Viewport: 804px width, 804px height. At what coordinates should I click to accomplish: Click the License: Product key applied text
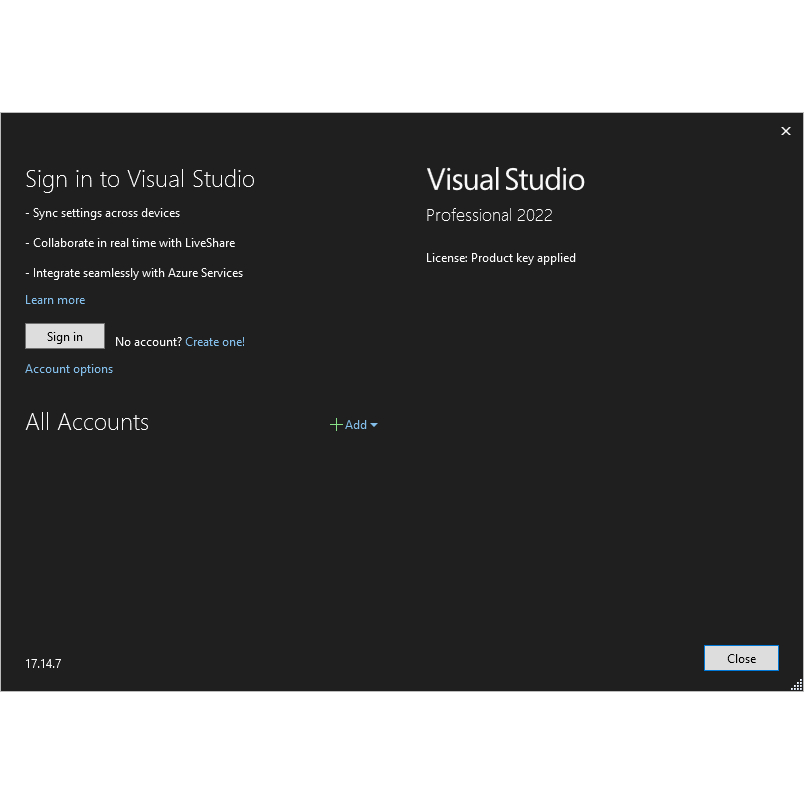coord(500,258)
